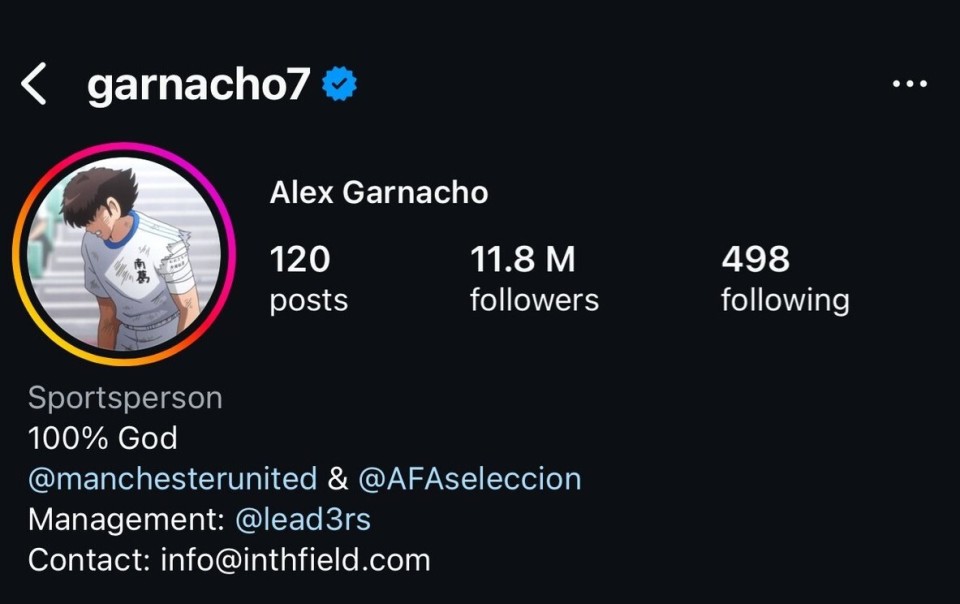Click the word 'following' under 498
This screenshot has height=604, width=960.
pyautogui.click(x=786, y=301)
